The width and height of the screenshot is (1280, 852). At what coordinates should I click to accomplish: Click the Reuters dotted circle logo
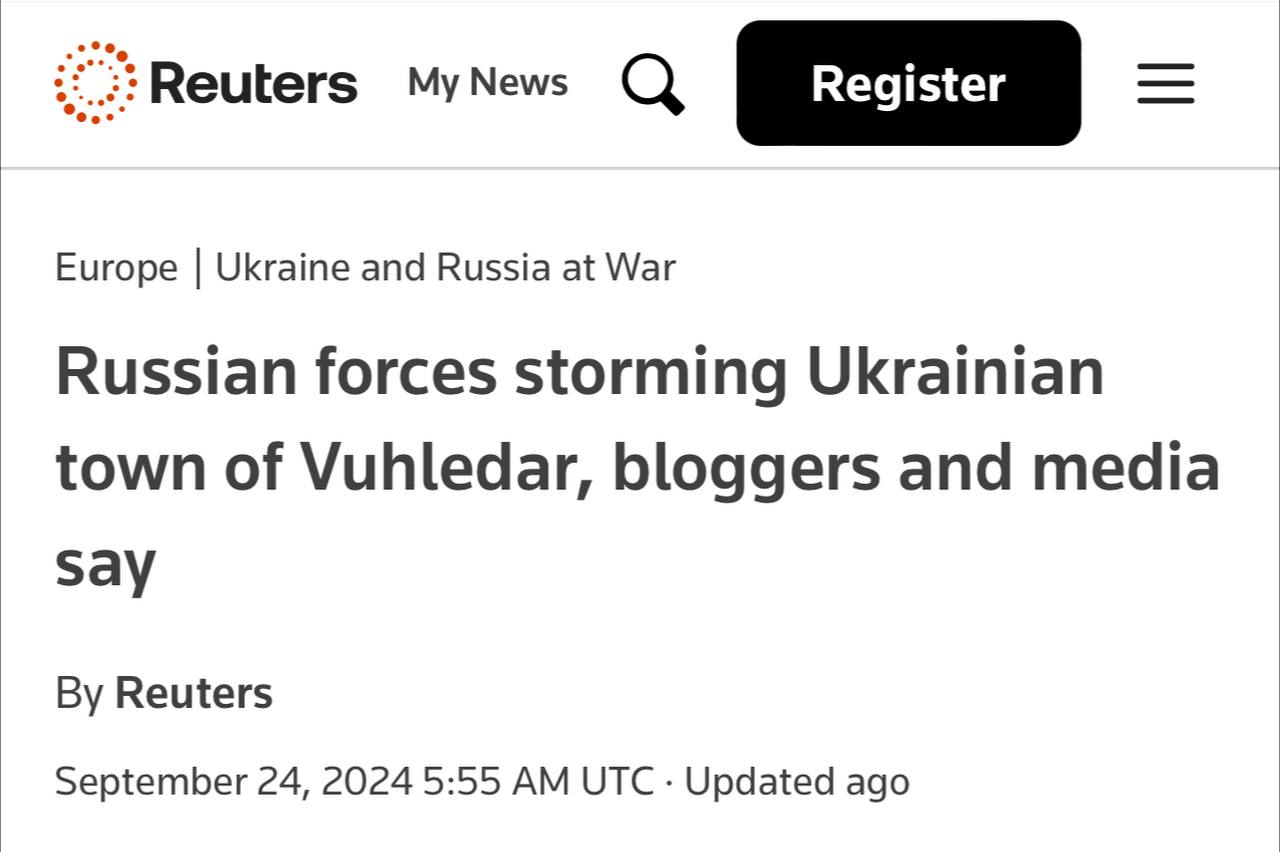click(x=96, y=83)
